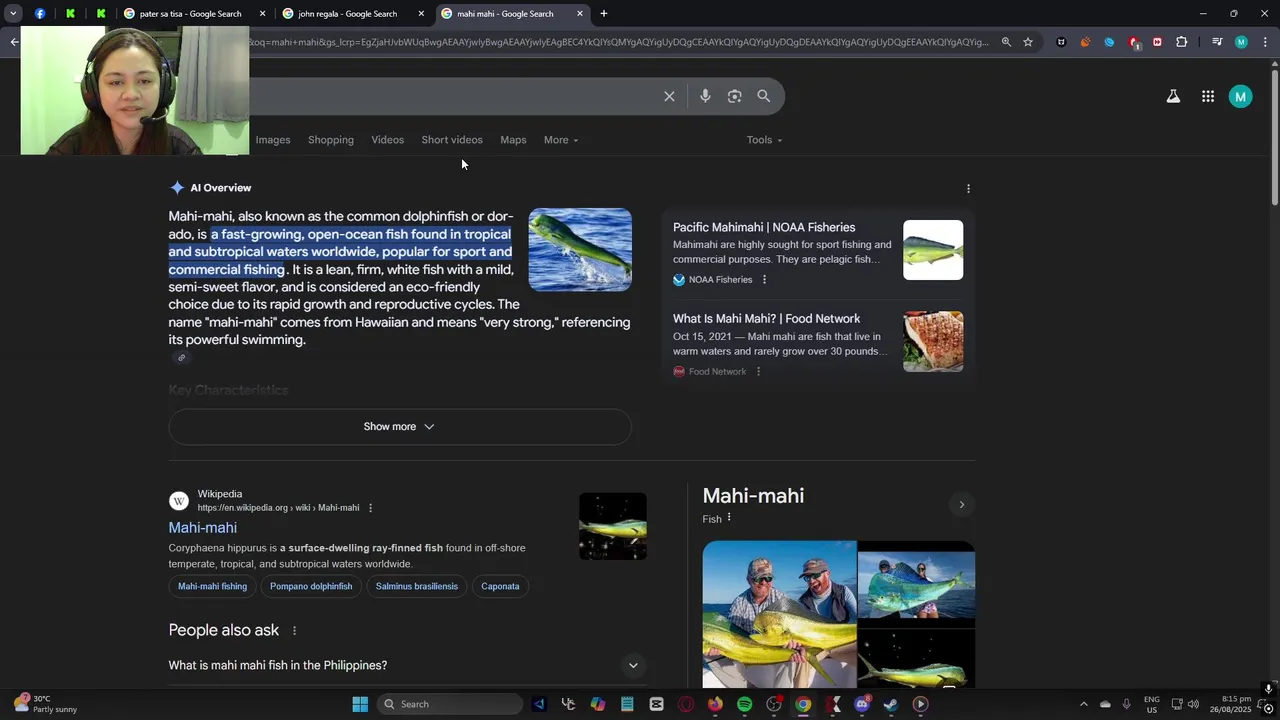Close the 'mahi mahi' browser tab

tap(579, 14)
